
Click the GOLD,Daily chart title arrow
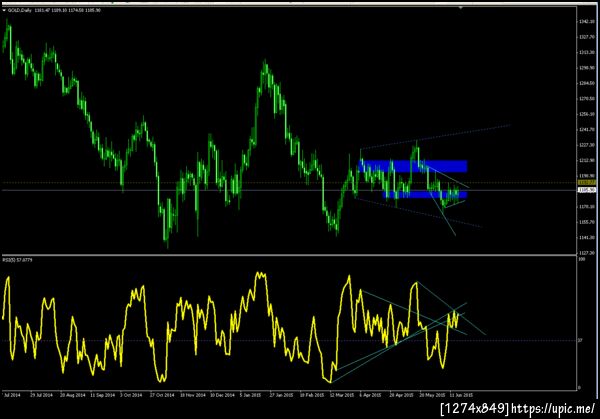coord(4,10)
